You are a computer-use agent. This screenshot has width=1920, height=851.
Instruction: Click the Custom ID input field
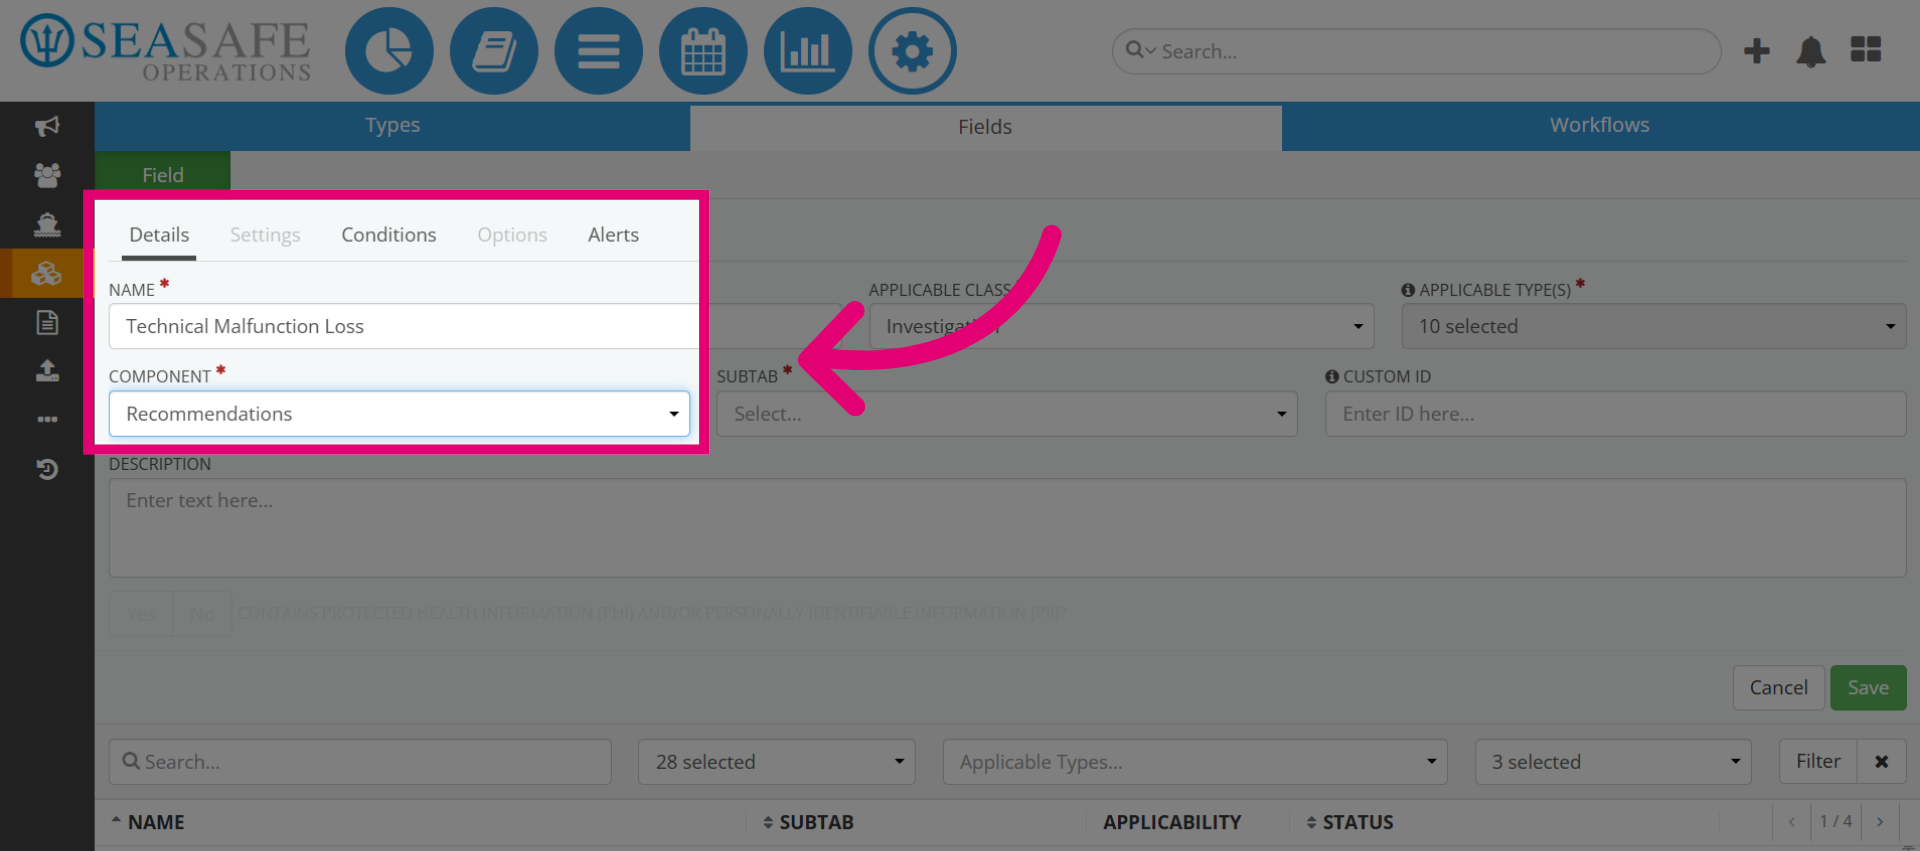[x=1615, y=414]
